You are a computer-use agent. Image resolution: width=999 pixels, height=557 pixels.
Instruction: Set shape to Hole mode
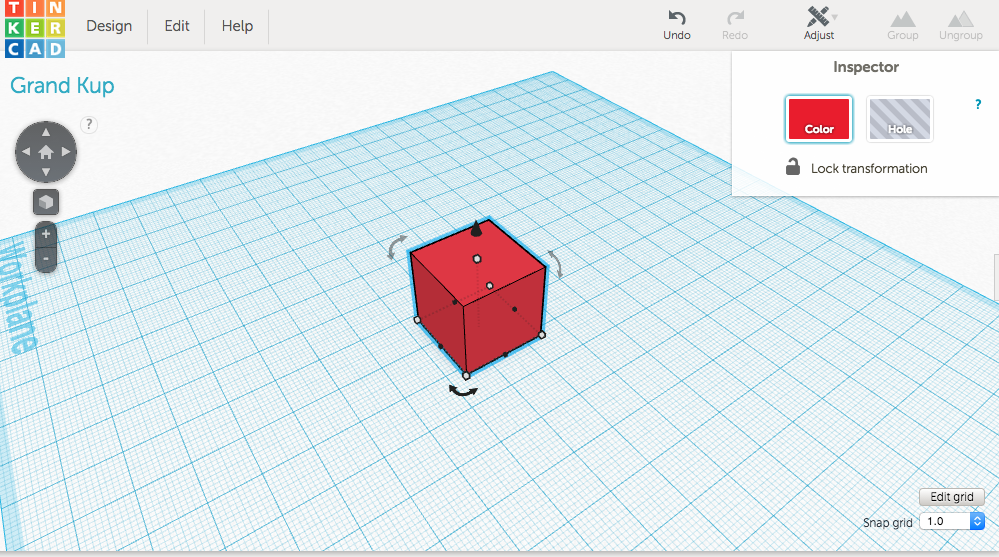pyautogui.click(x=899, y=119)
